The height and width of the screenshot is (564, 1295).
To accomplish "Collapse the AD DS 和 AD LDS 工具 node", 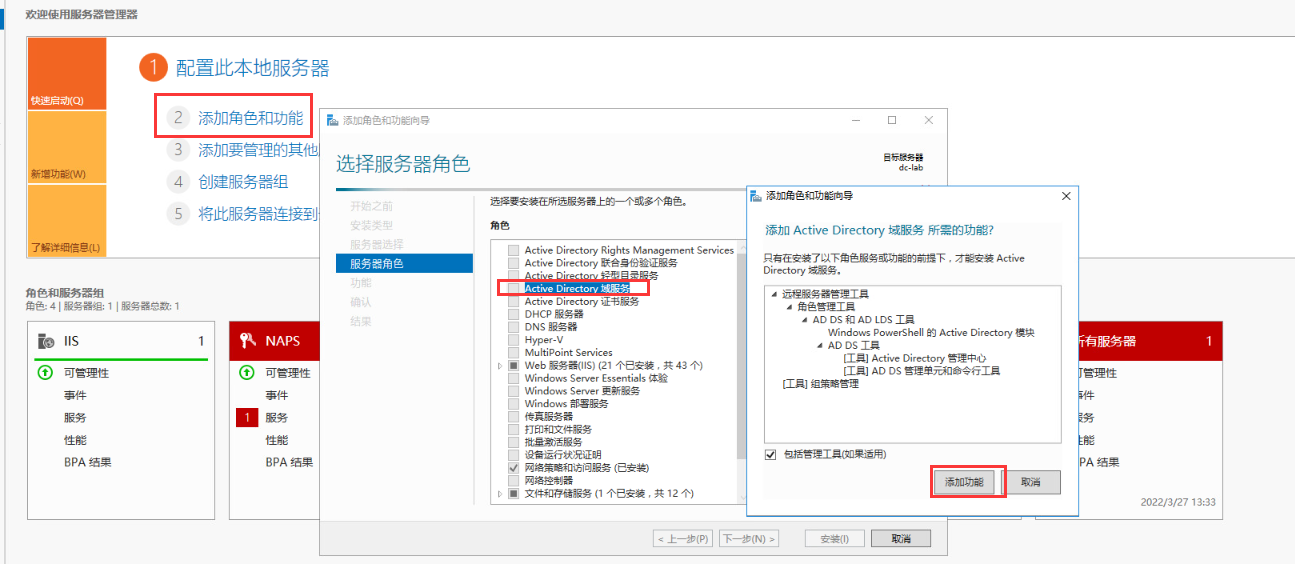I will [804, 320].
